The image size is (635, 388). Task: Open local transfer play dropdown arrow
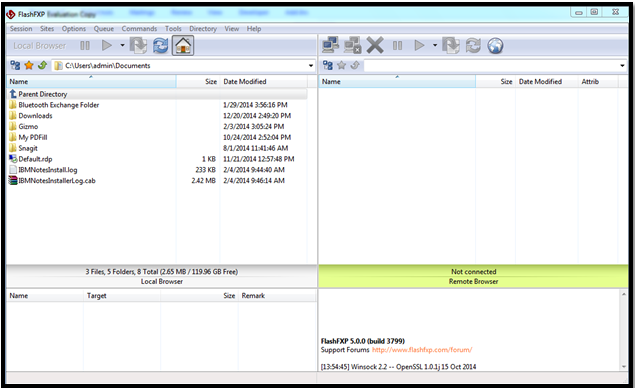pos(122,45)
